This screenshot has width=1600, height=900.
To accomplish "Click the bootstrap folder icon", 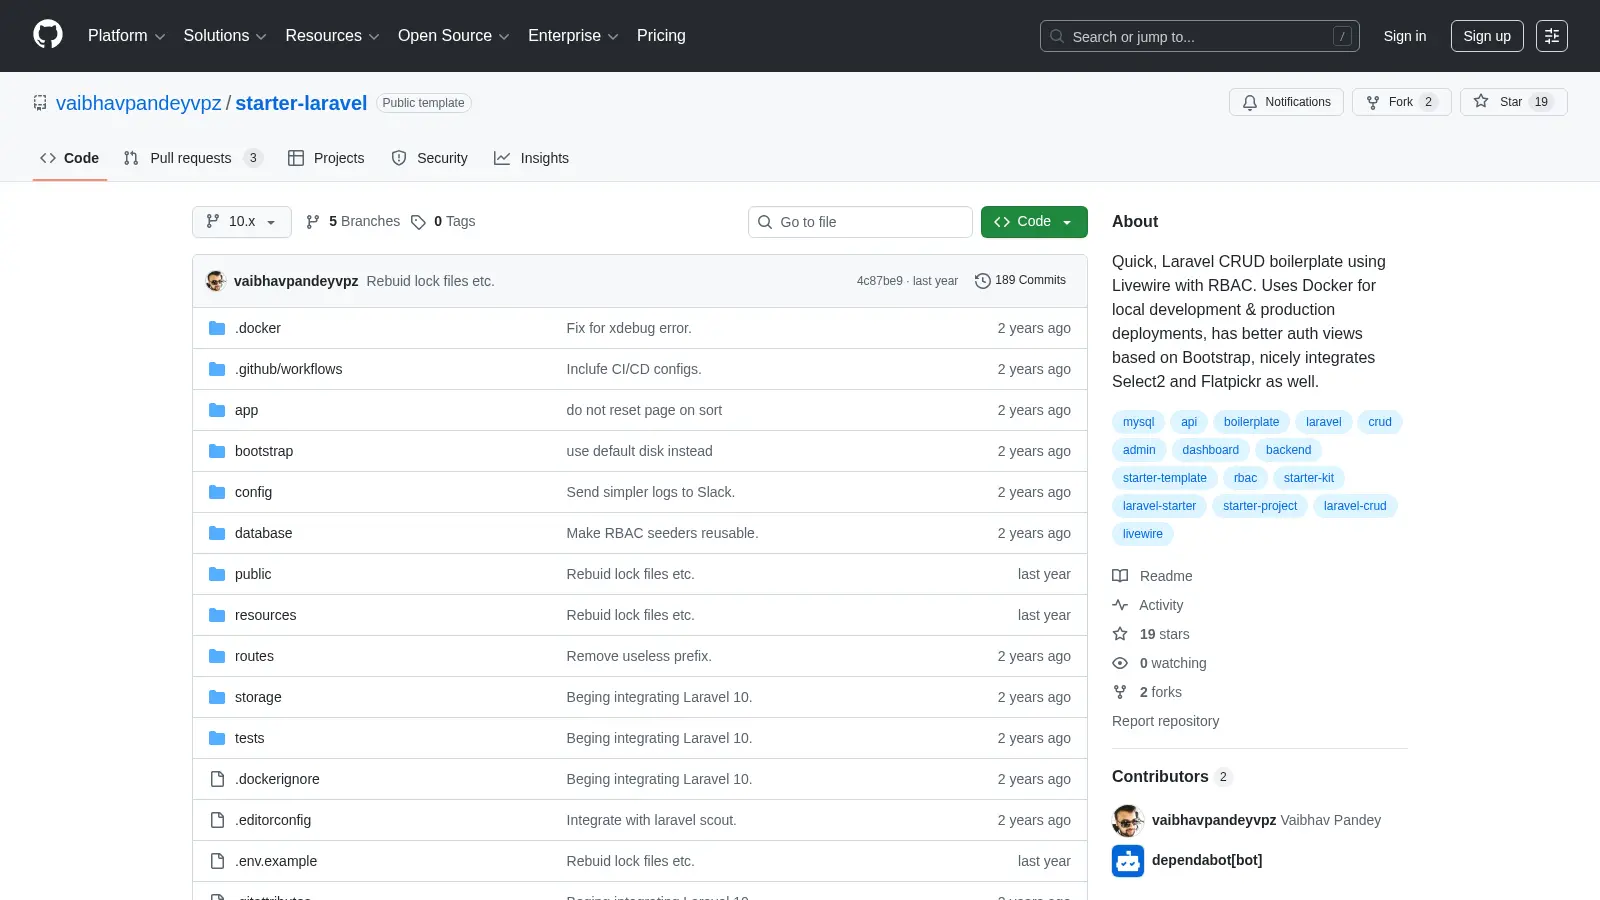I will pyautogui.click(x=217, y=451).
